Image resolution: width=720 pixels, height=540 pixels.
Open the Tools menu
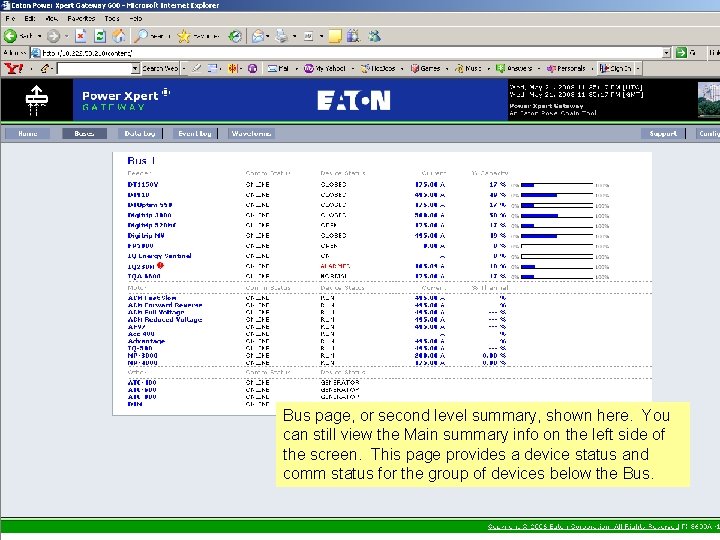tap(112, 18)
